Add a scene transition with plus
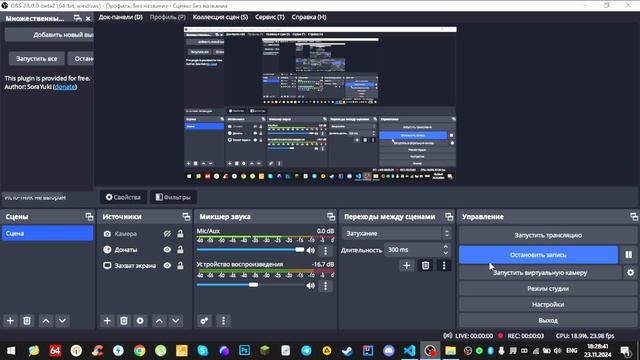Image resolution: width=640 pixels, height=360 pixels. 407,266
